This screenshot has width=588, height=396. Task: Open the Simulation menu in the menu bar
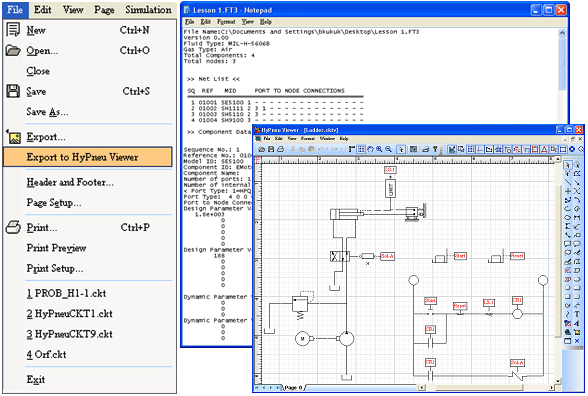tap(148, 10)
